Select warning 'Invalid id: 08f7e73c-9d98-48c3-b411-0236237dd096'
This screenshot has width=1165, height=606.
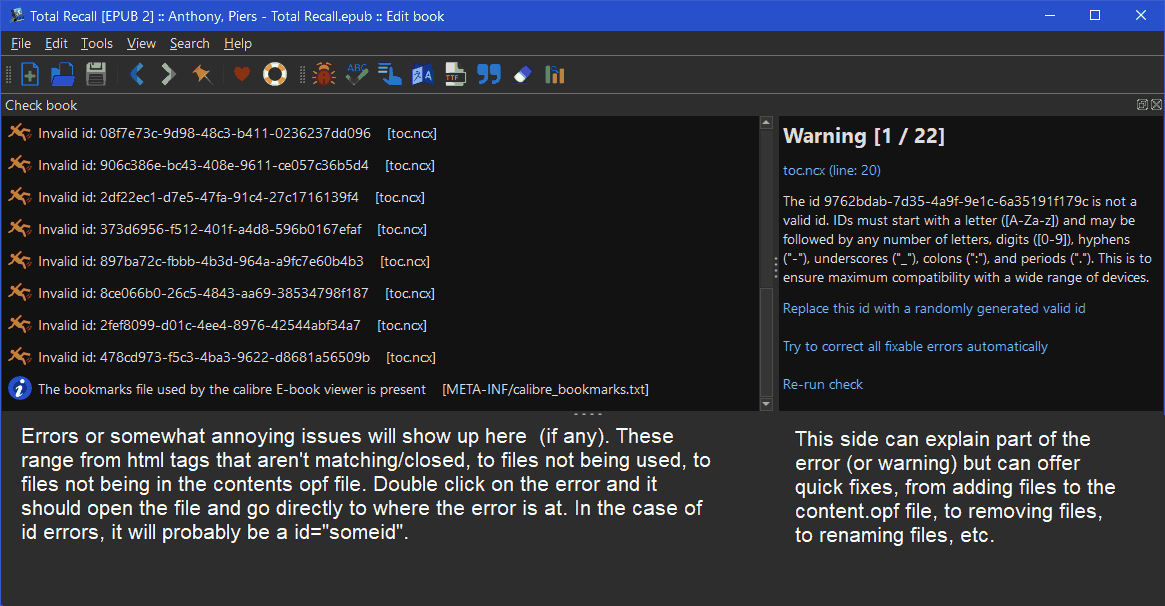[x=379, y=133]
